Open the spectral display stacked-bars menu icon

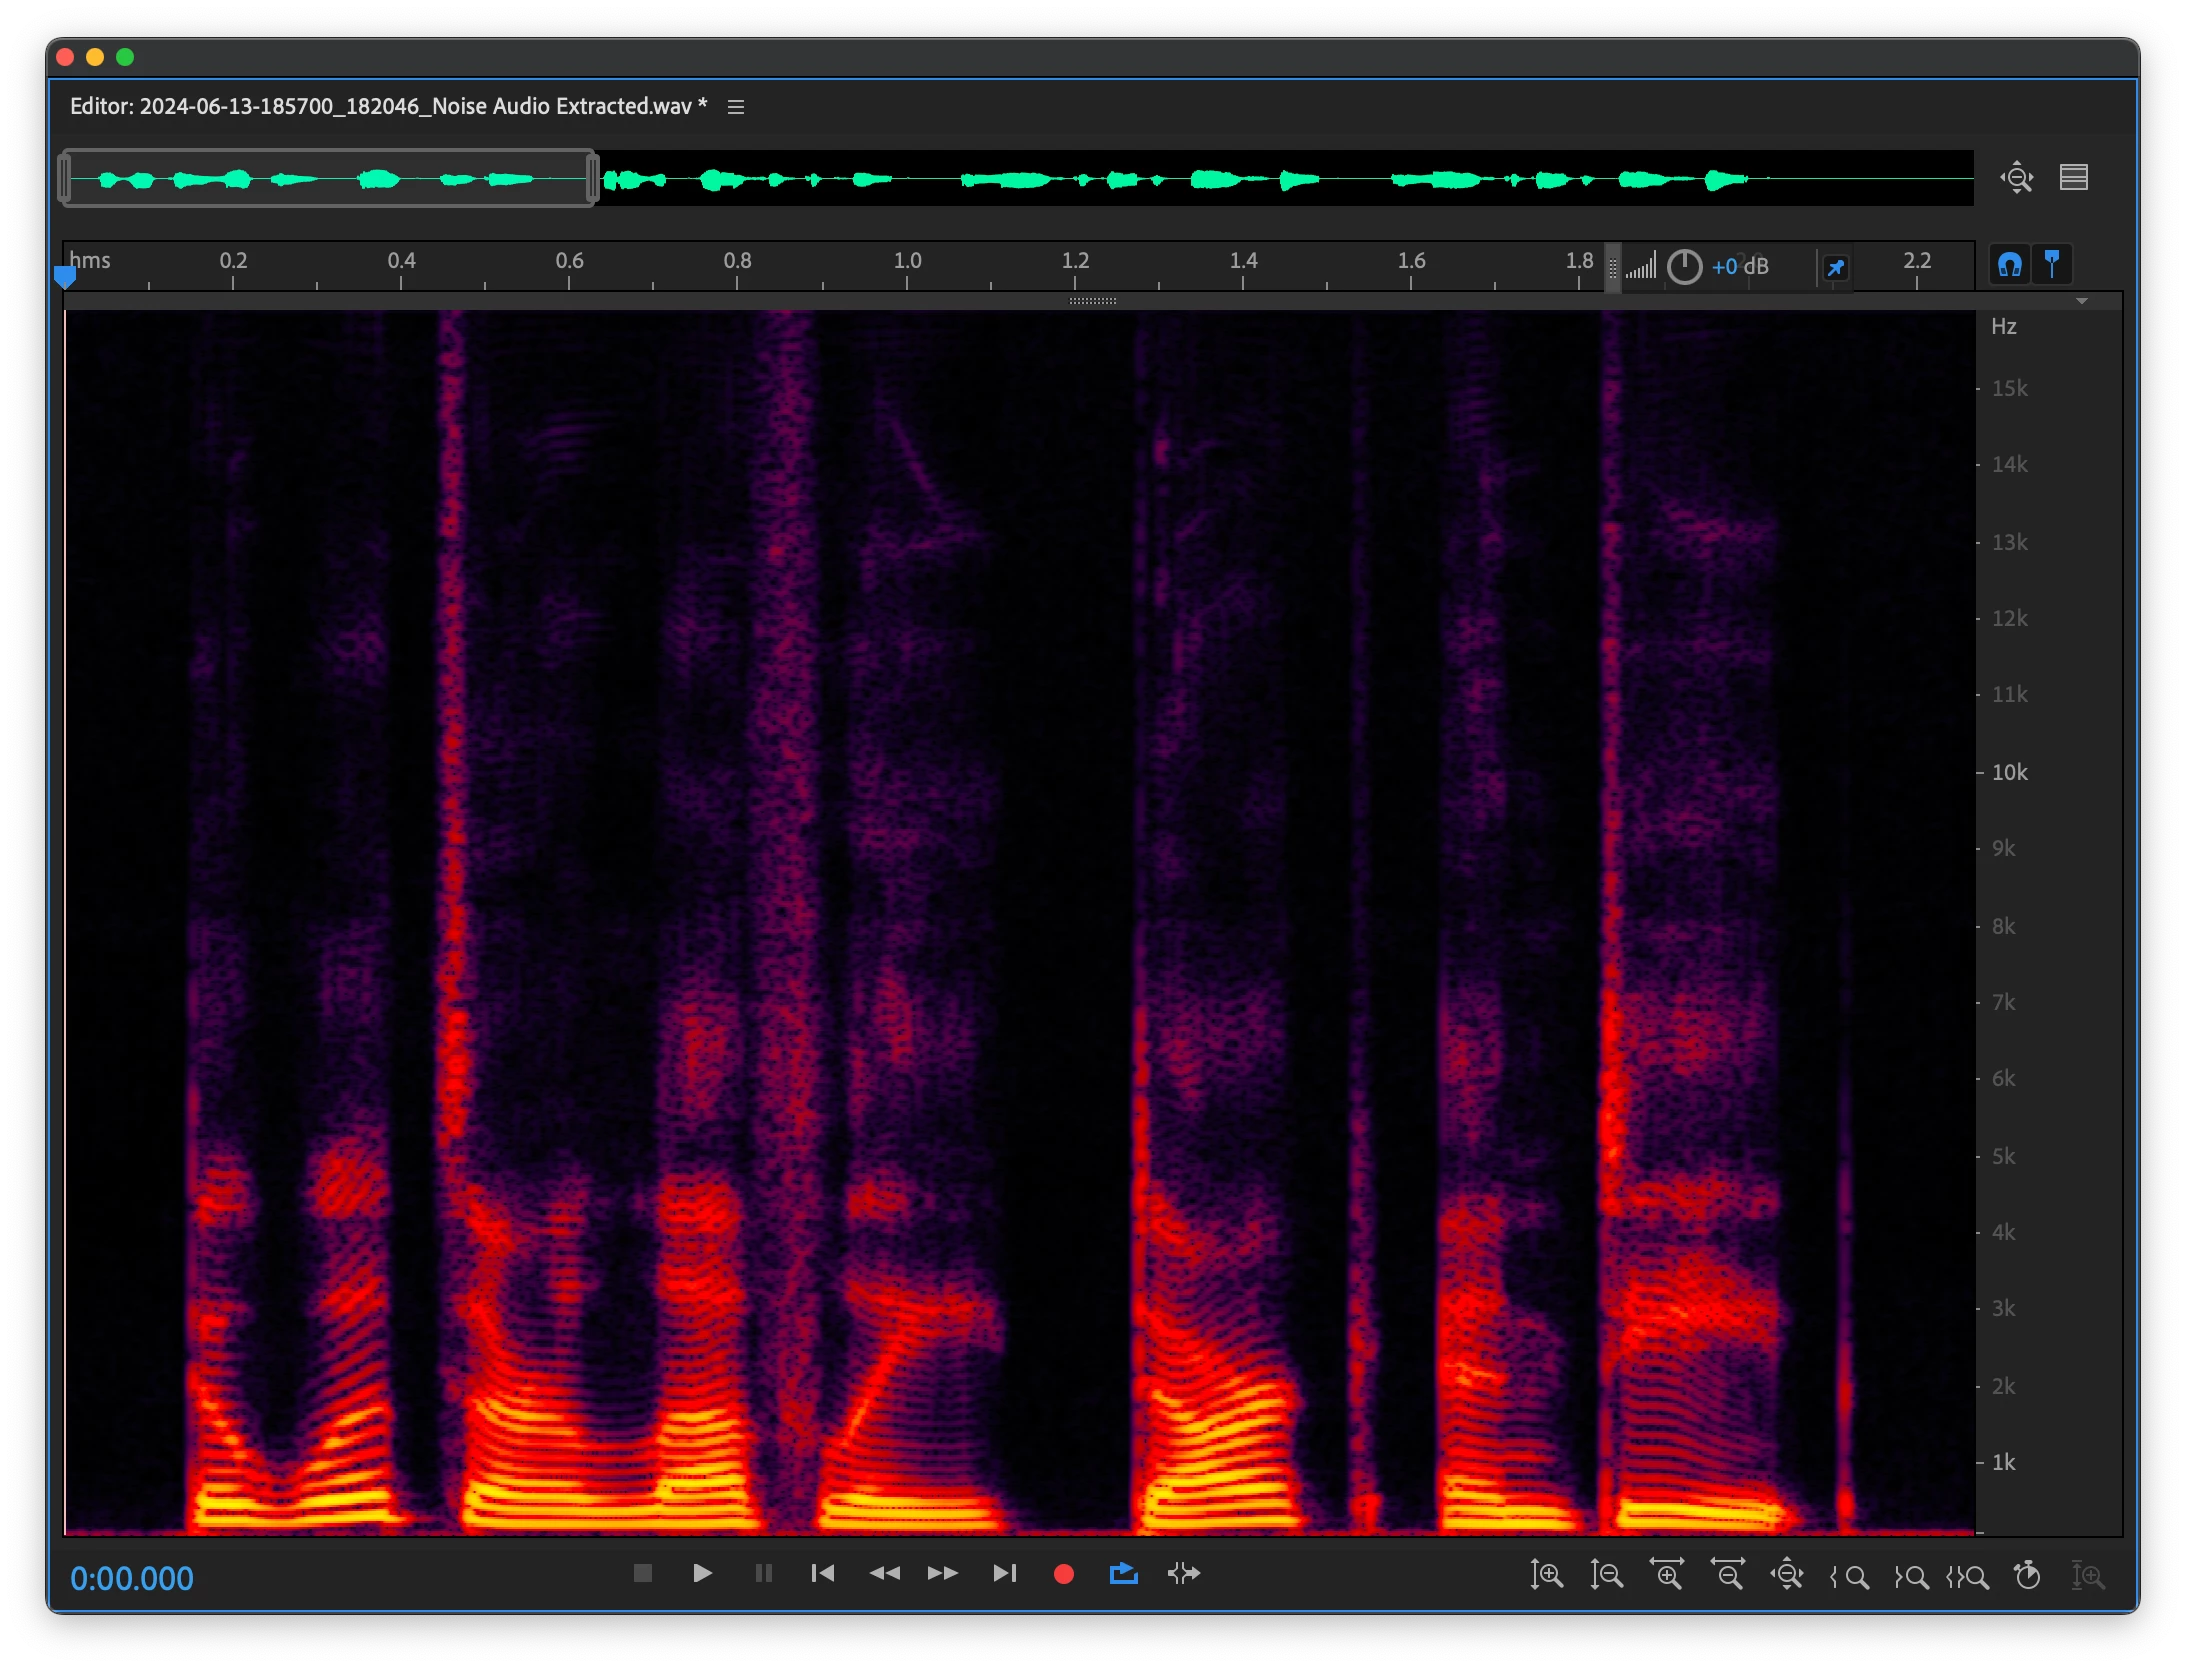[x=2073, y=178]
